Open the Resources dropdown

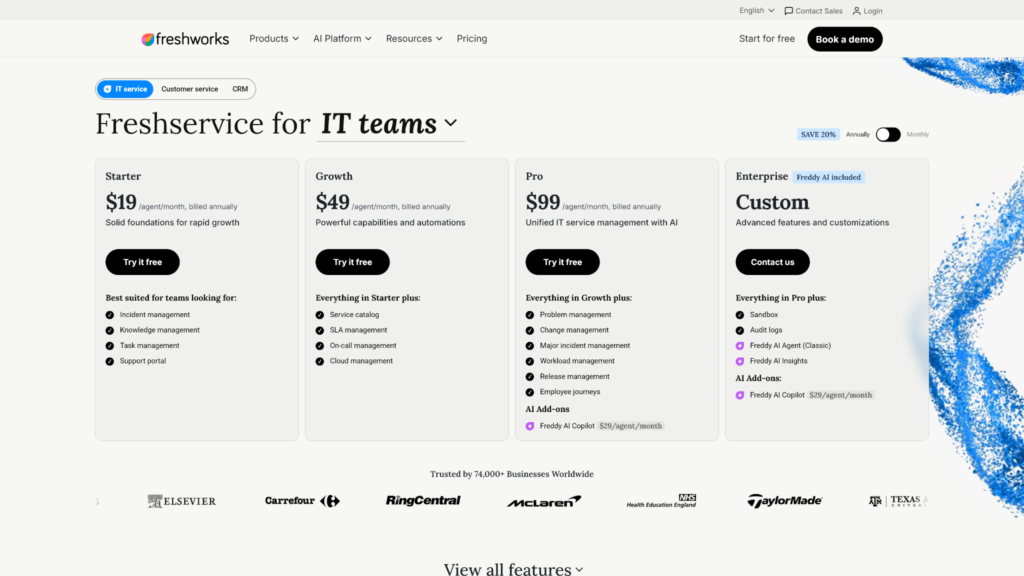(x=414, y=39)
